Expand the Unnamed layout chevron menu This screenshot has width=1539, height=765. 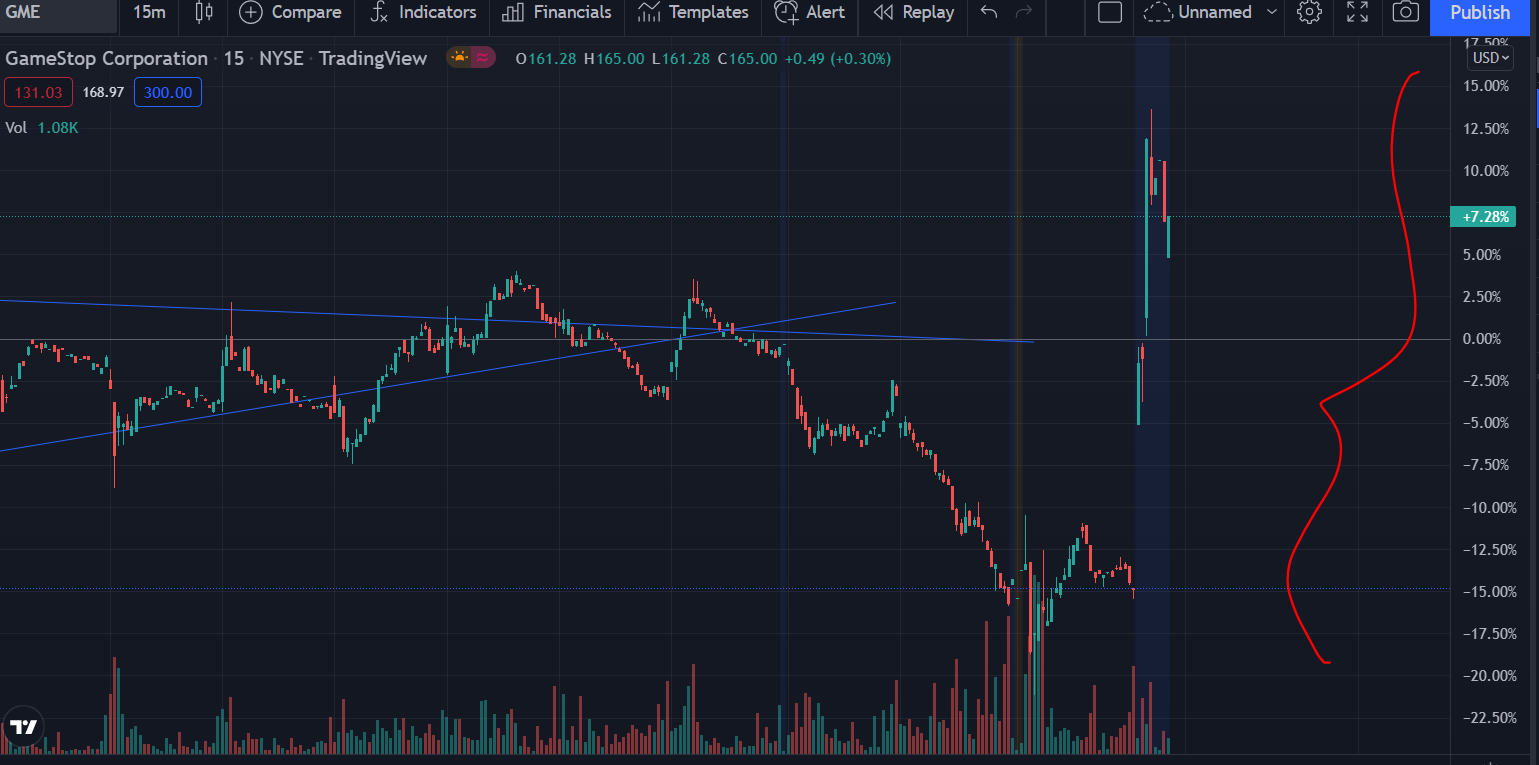click(1271, 12)
